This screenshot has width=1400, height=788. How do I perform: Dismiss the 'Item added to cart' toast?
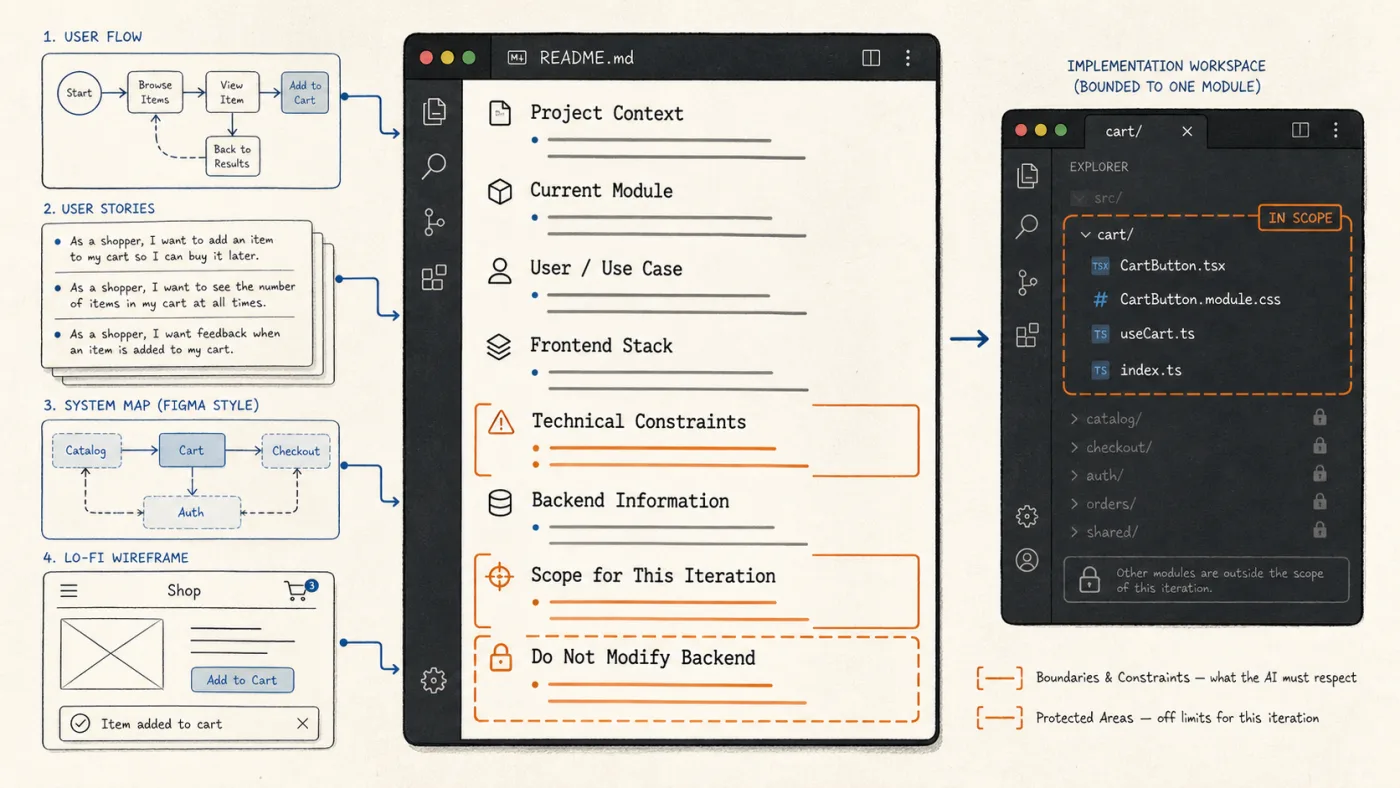click(x=303, y=723)
